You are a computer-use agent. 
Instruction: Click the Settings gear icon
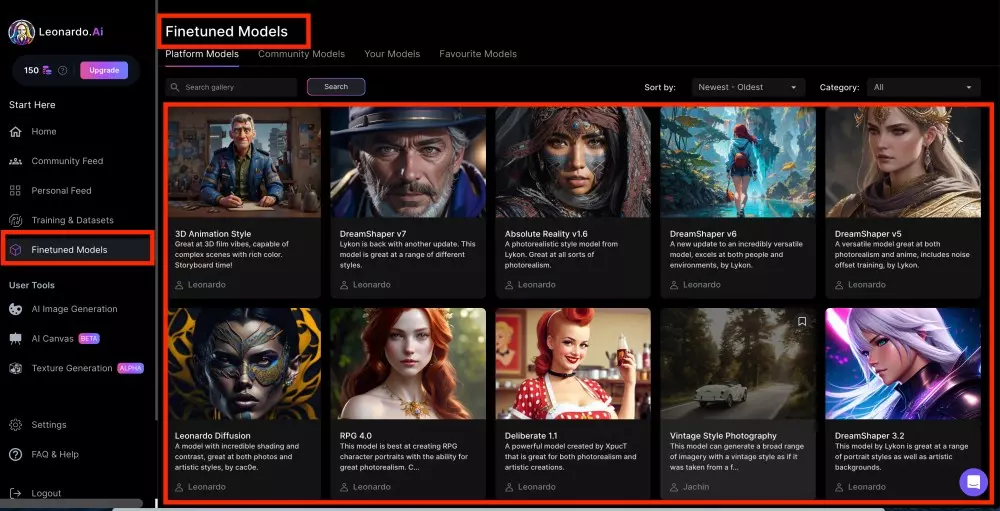[15, 425]
